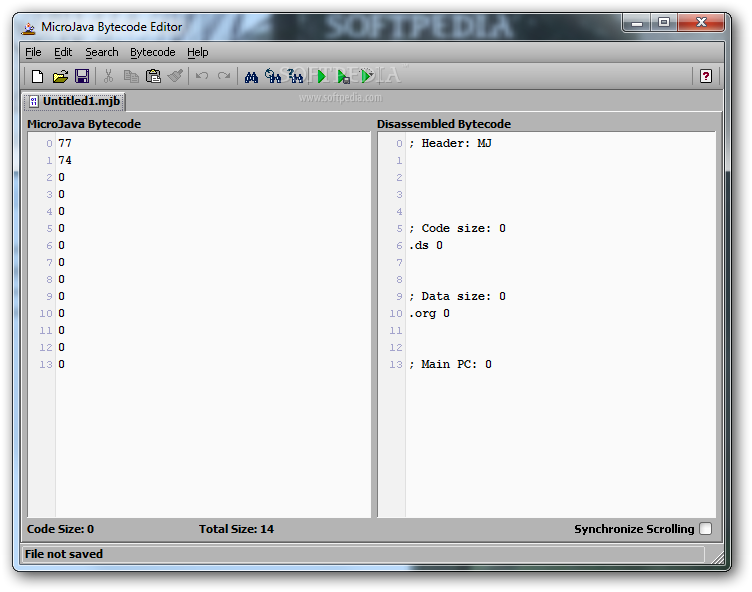This screenshot has width=752, height=592.
Task: Click byte 0 at bytecode line 13
Action: (x=61, y=364)
